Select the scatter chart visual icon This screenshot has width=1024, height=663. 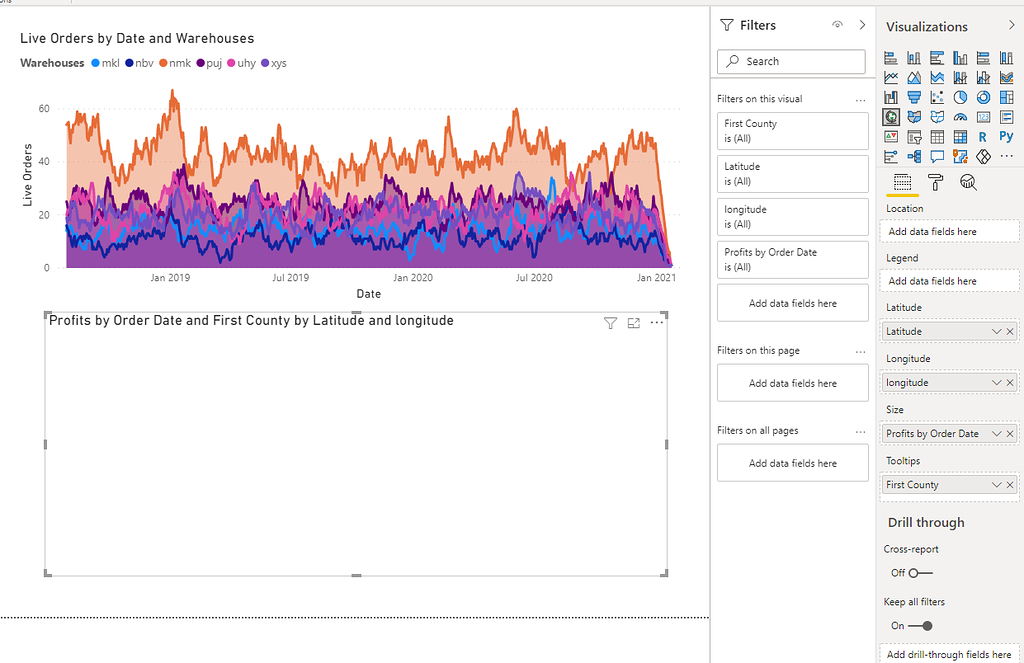pyautogui.click(x=937, y=97)
